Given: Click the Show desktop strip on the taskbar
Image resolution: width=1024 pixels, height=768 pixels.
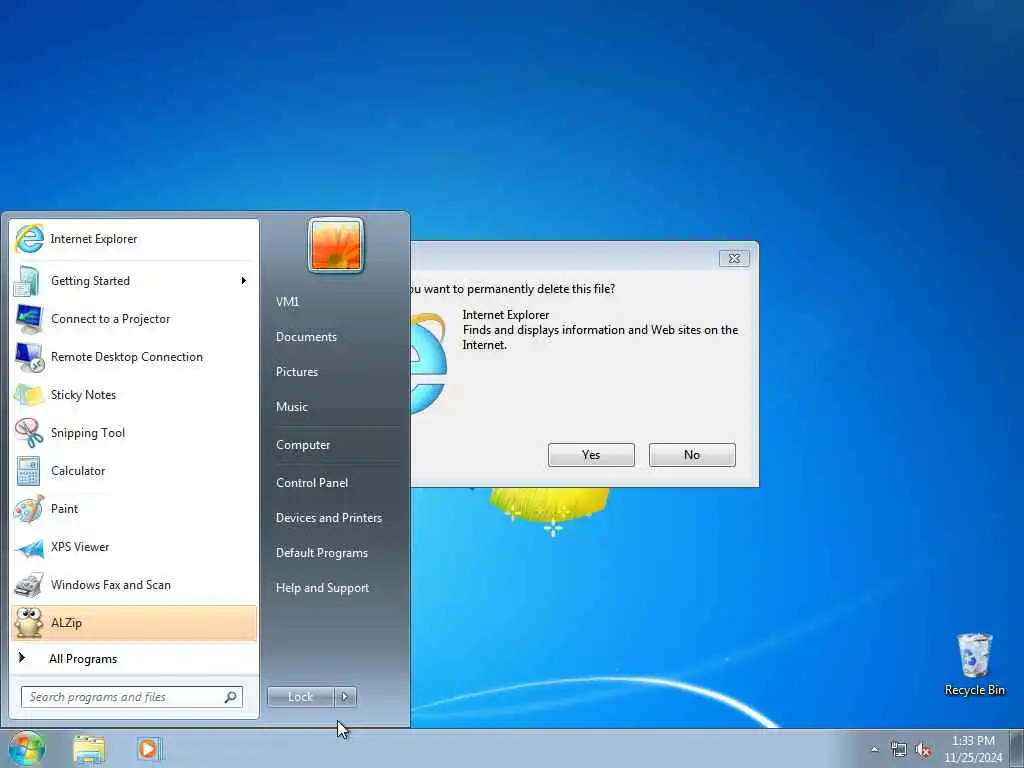Looking at the screenshot, I should [1017, 748].
